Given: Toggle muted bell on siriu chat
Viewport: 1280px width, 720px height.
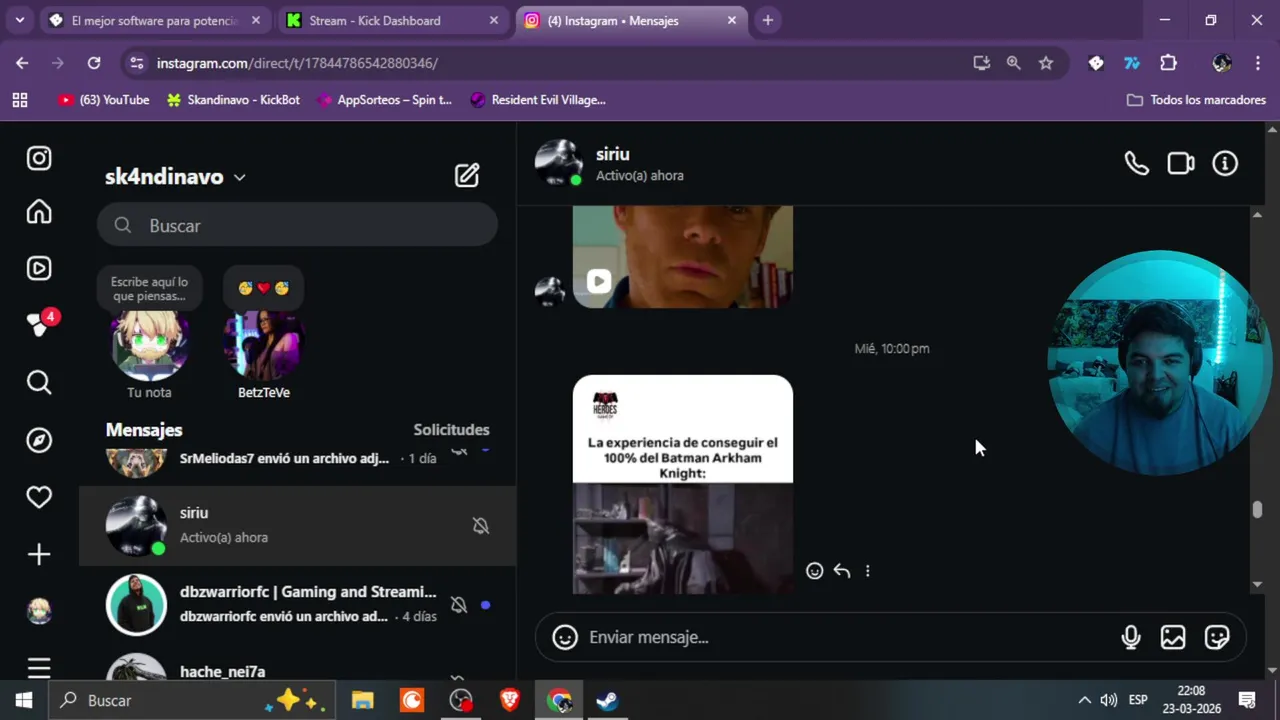Looking at the screenshot, I should click(x=481, y=526).
